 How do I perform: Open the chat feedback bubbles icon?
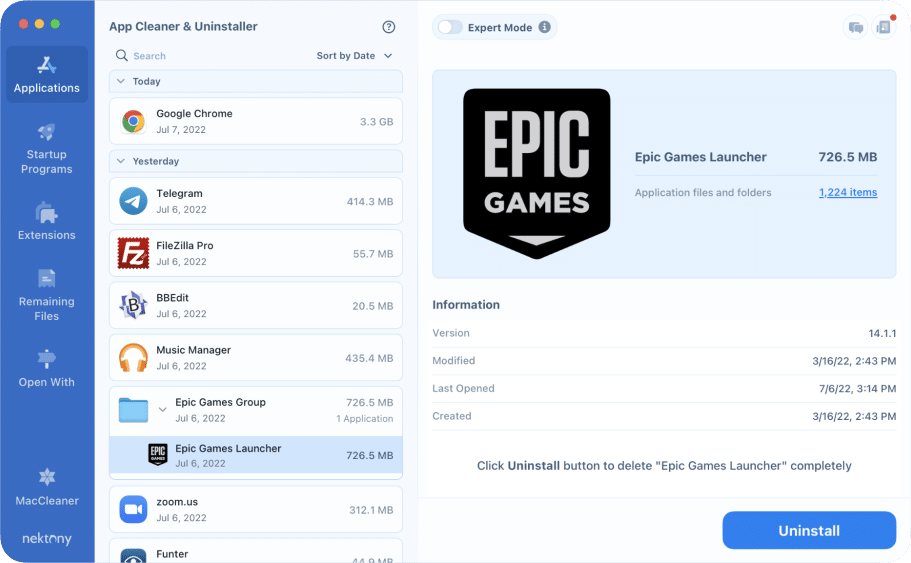click(855, 27)
